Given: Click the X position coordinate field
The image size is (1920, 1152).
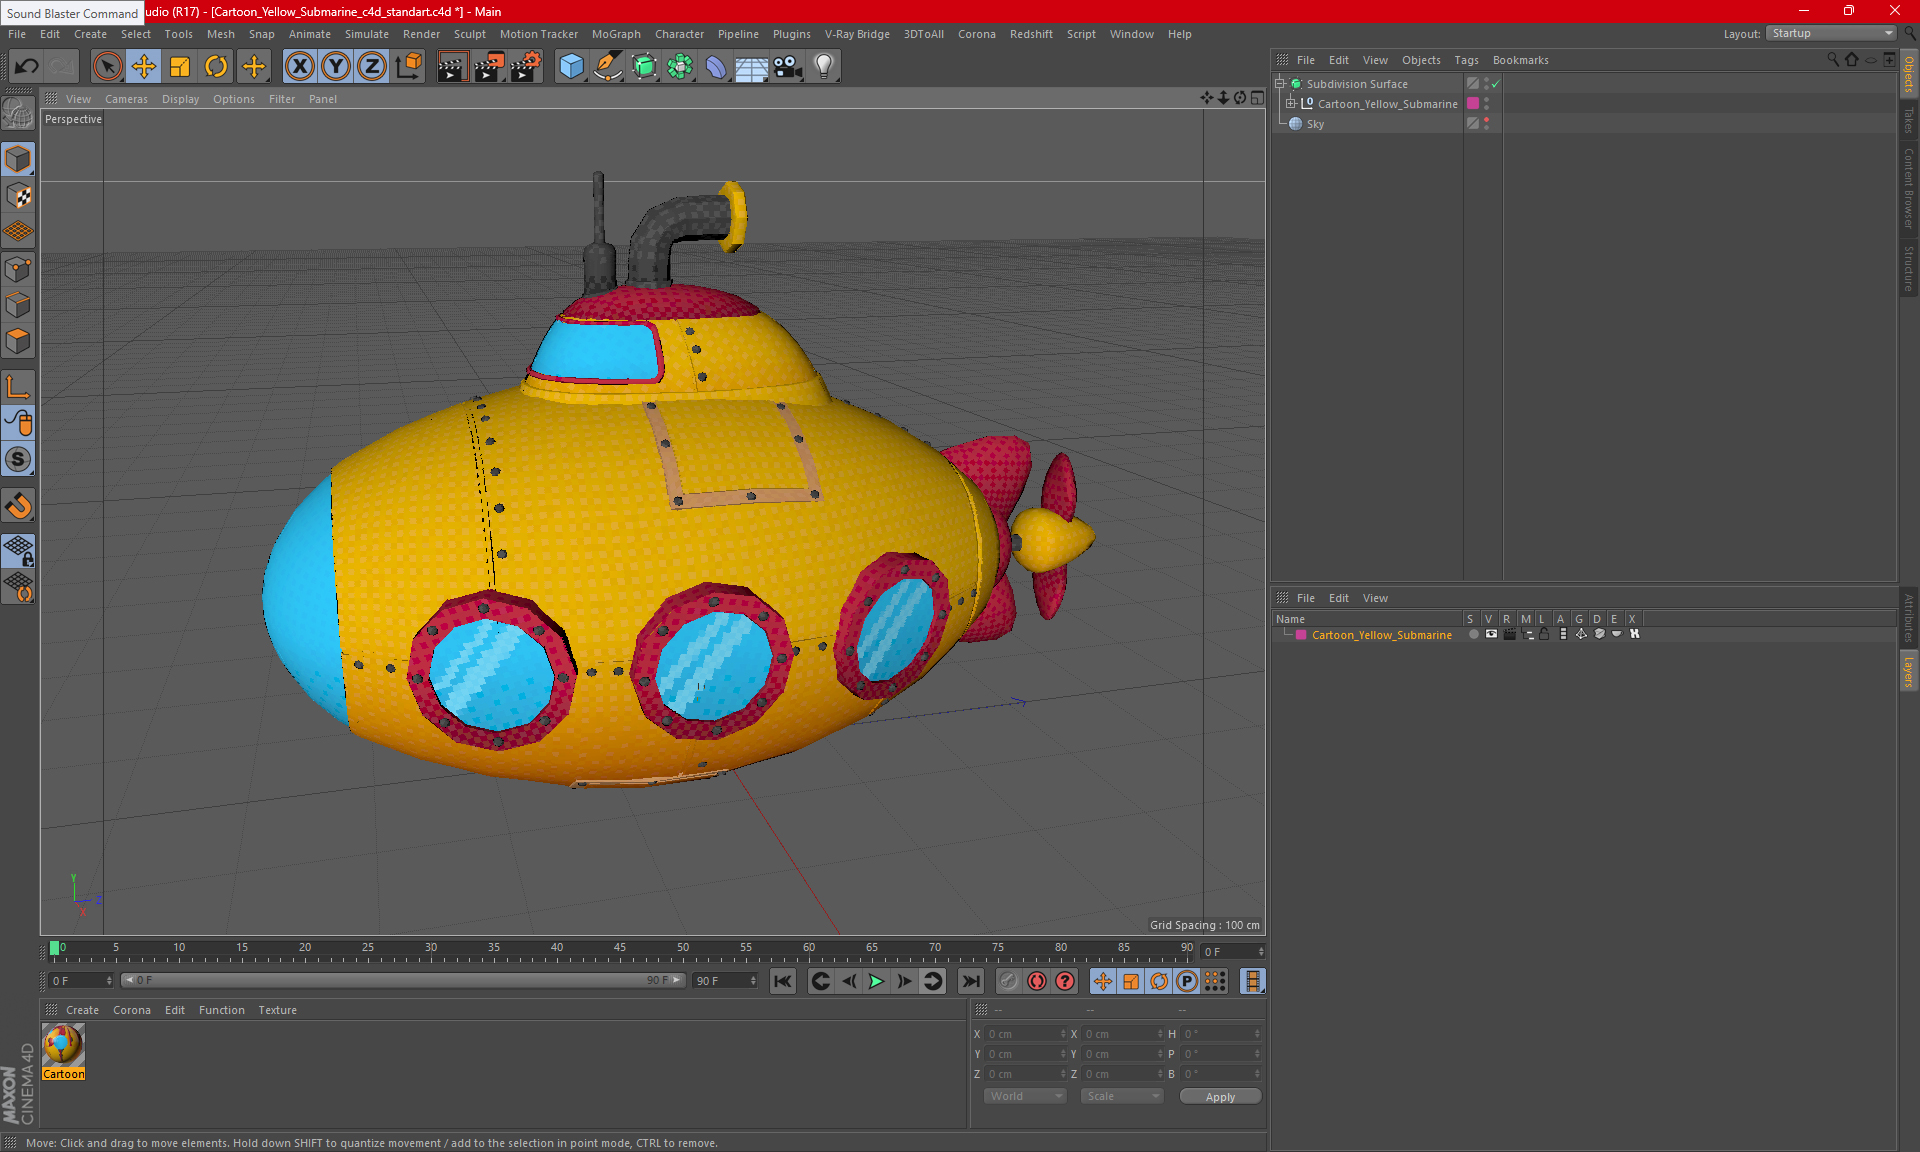Looking at the screenshot, I should coord(1026,1034).
